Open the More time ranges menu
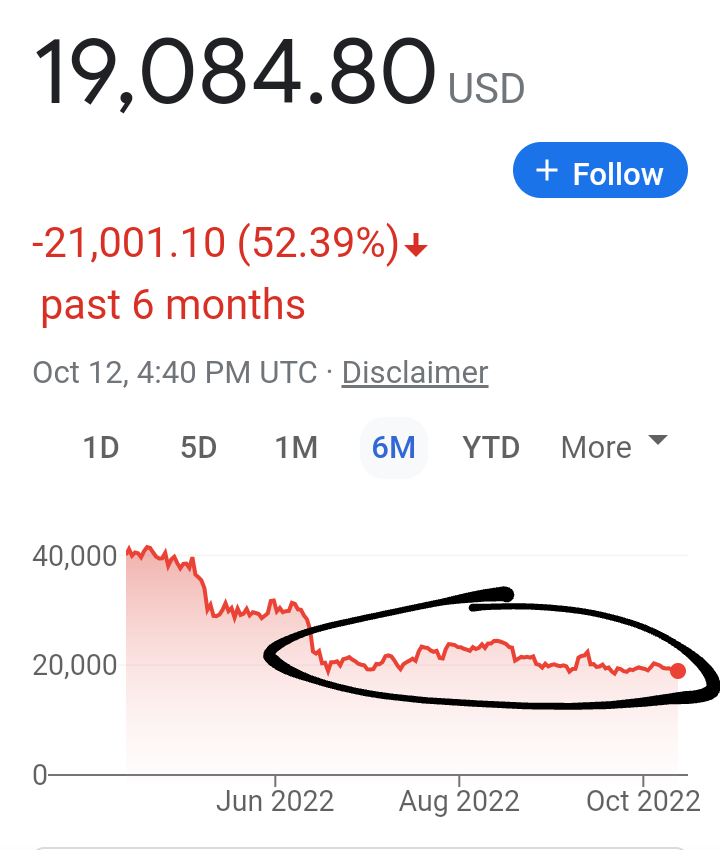The height and width of the screenshot is (850, 720). 597,447
